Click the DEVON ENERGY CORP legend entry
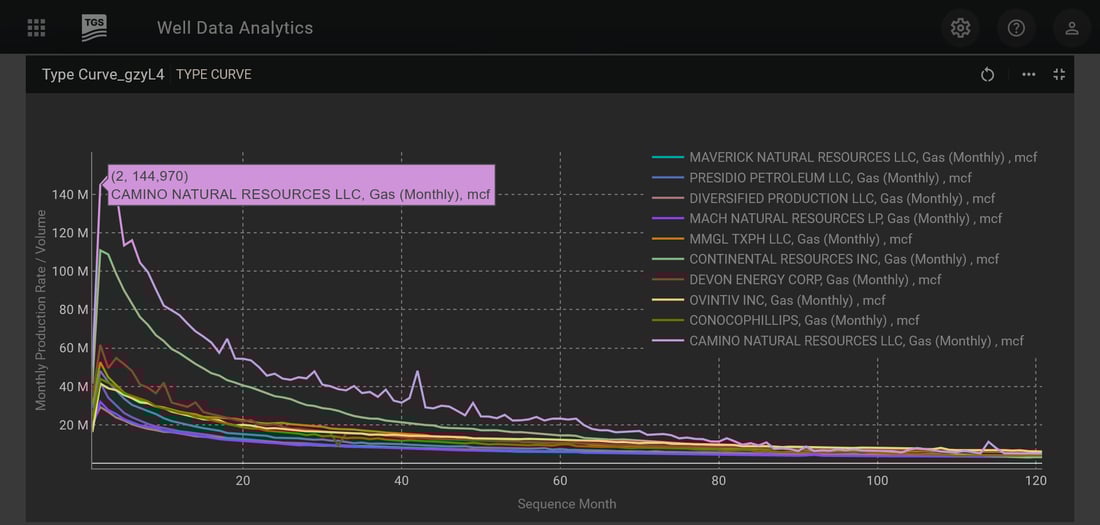Image resolution: width=1100 pixels, height=525 pixels. coord(815,280)
